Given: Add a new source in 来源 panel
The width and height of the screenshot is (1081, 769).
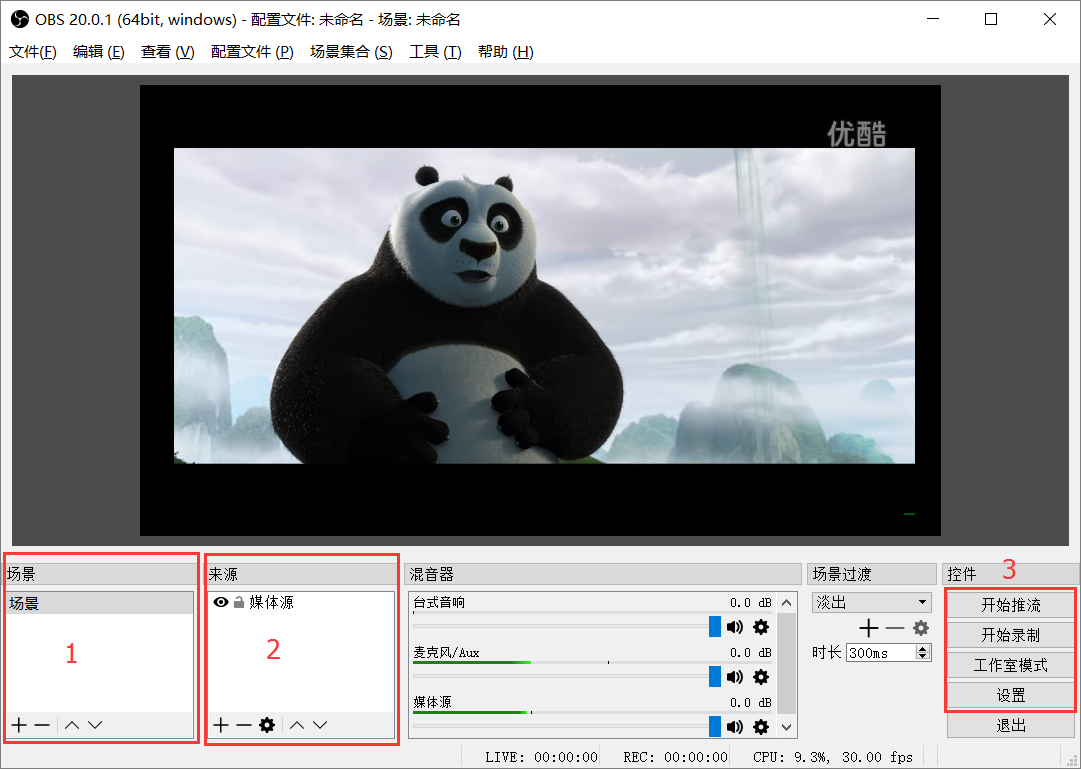Looking at the screenshot, I should coord(221,725).
